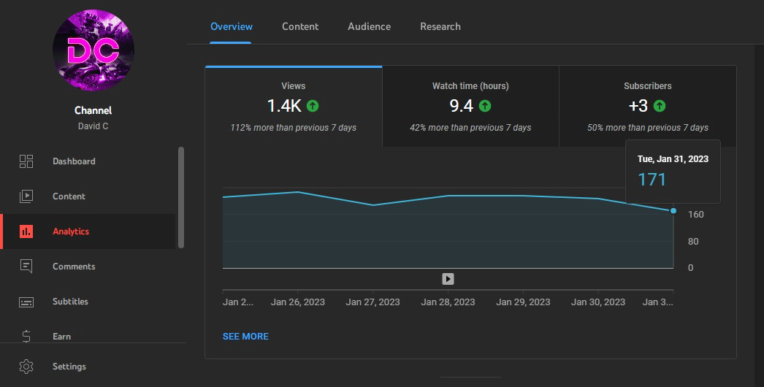Open Subtitles in the sidebar
Screen dimensions: 764x387
point(70,301)
